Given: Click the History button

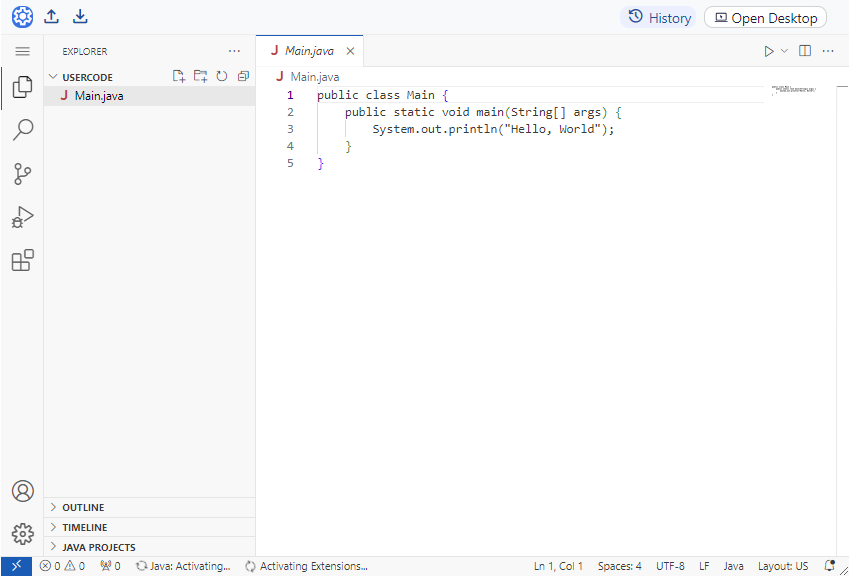Looking at the screenshot, I should [659, 18].
